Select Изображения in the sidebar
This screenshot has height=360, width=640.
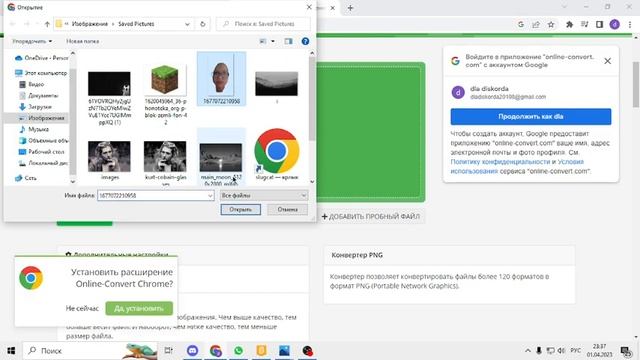point(41,118)
